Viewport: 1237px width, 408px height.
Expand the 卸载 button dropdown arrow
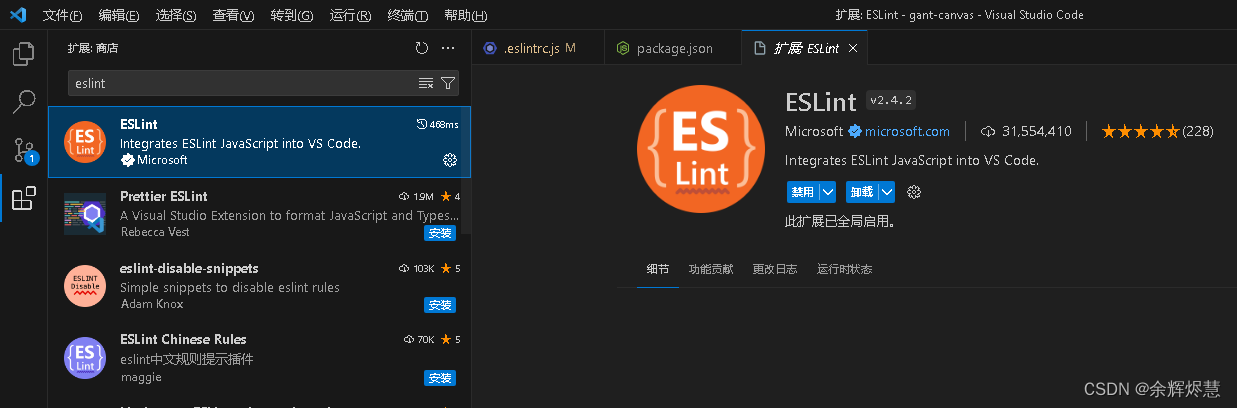pyautogui.click(x=887, y=192)
